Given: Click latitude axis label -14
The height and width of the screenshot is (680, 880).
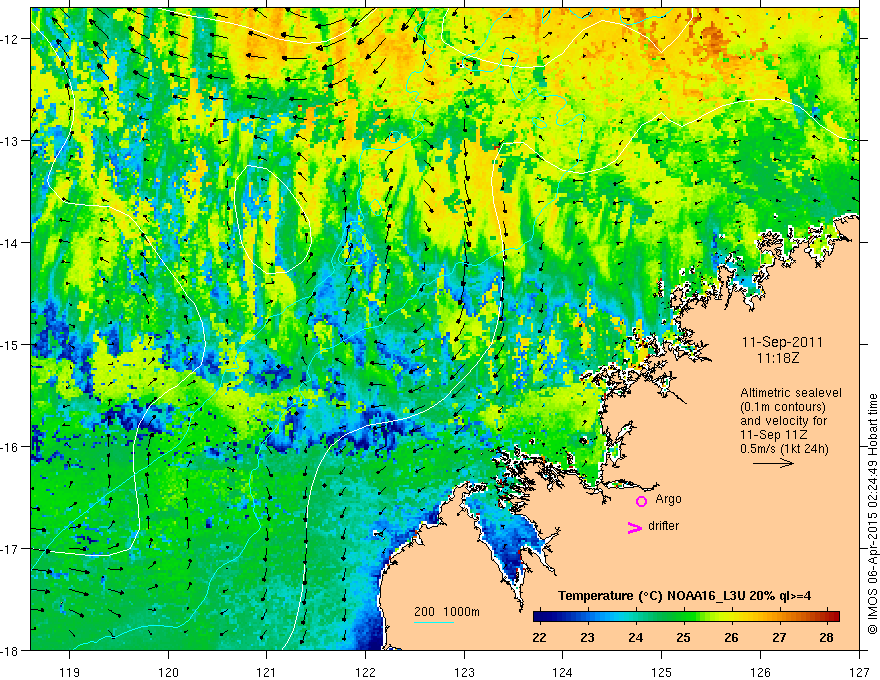Looking at the screenshot, I should [11, 243].
